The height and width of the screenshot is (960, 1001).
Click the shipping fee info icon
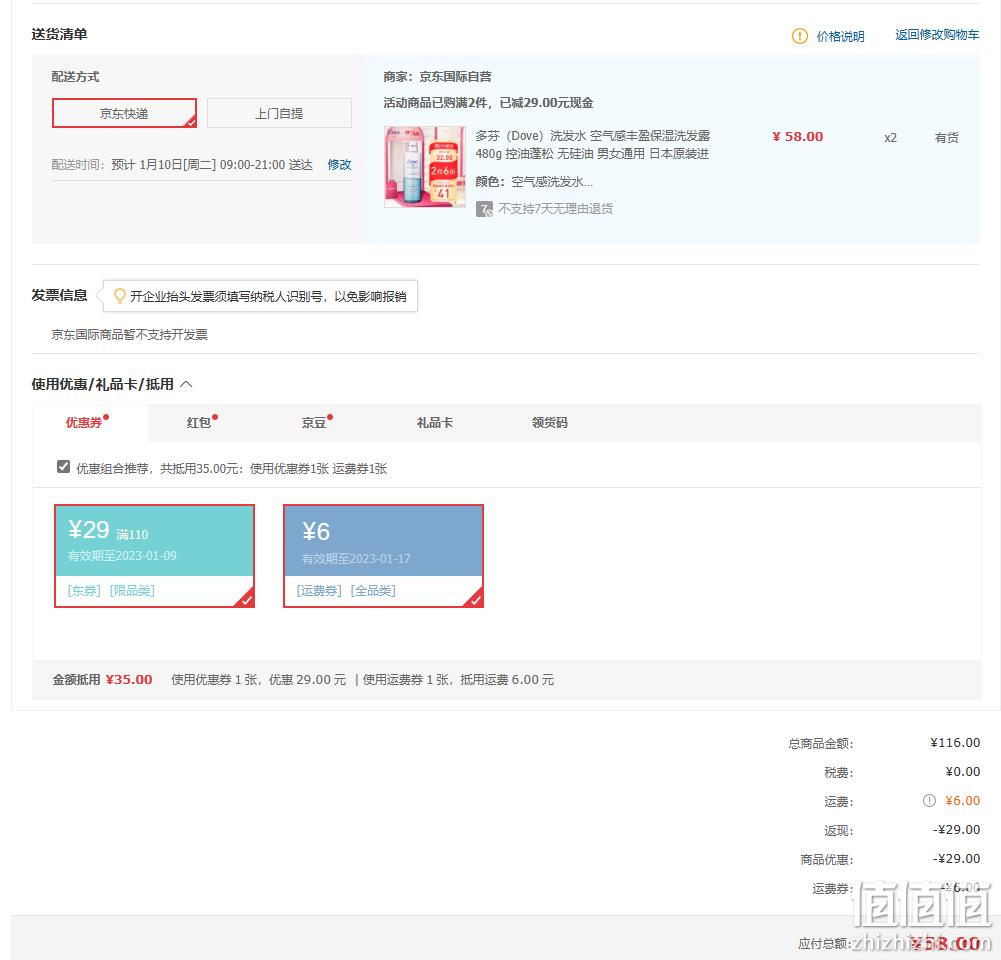pos(929,800)
